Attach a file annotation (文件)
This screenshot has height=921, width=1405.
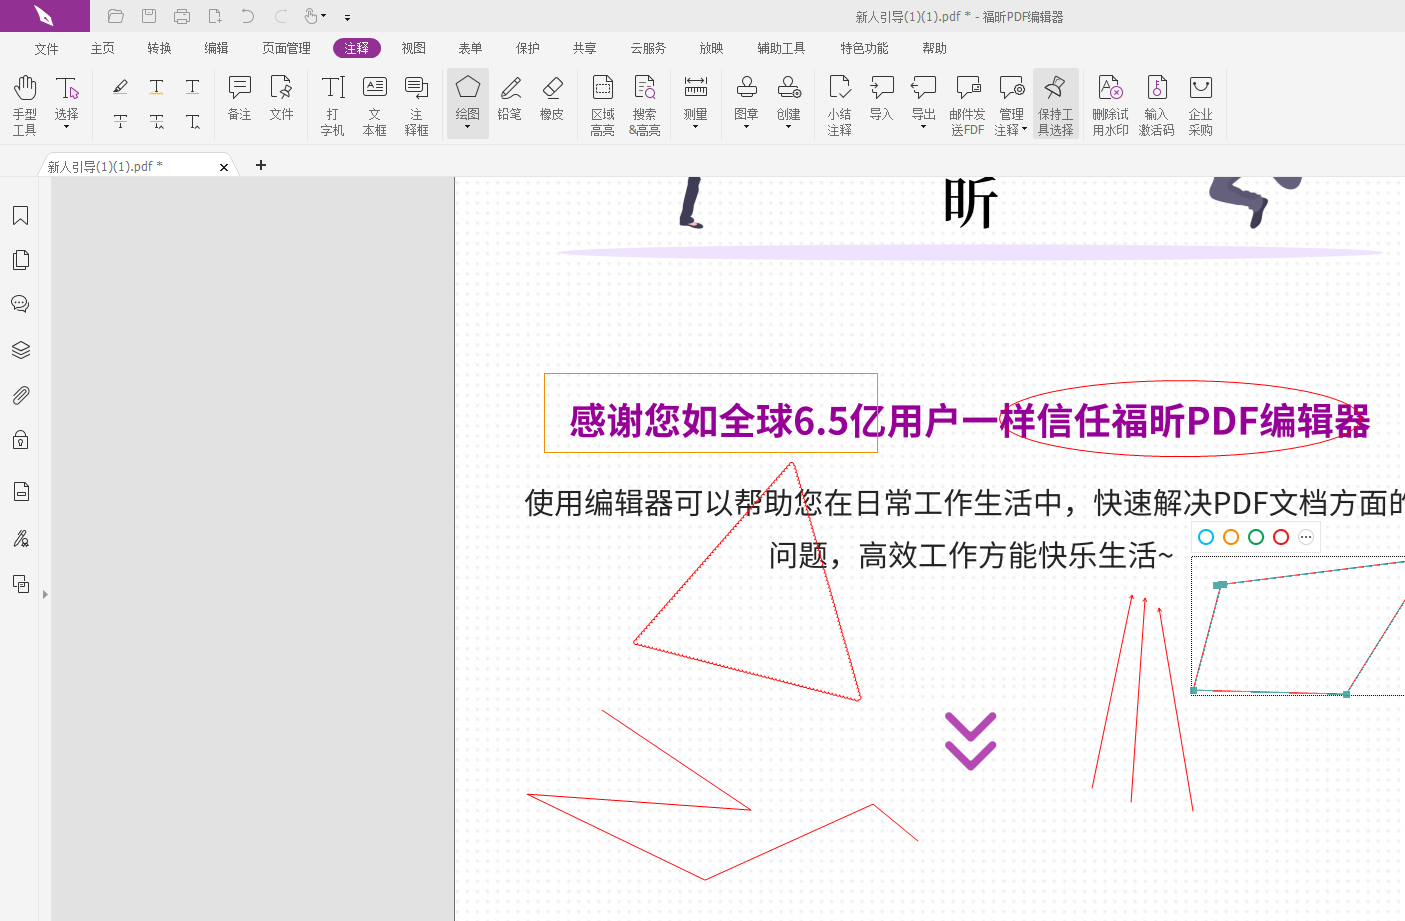tap(282, 99)
